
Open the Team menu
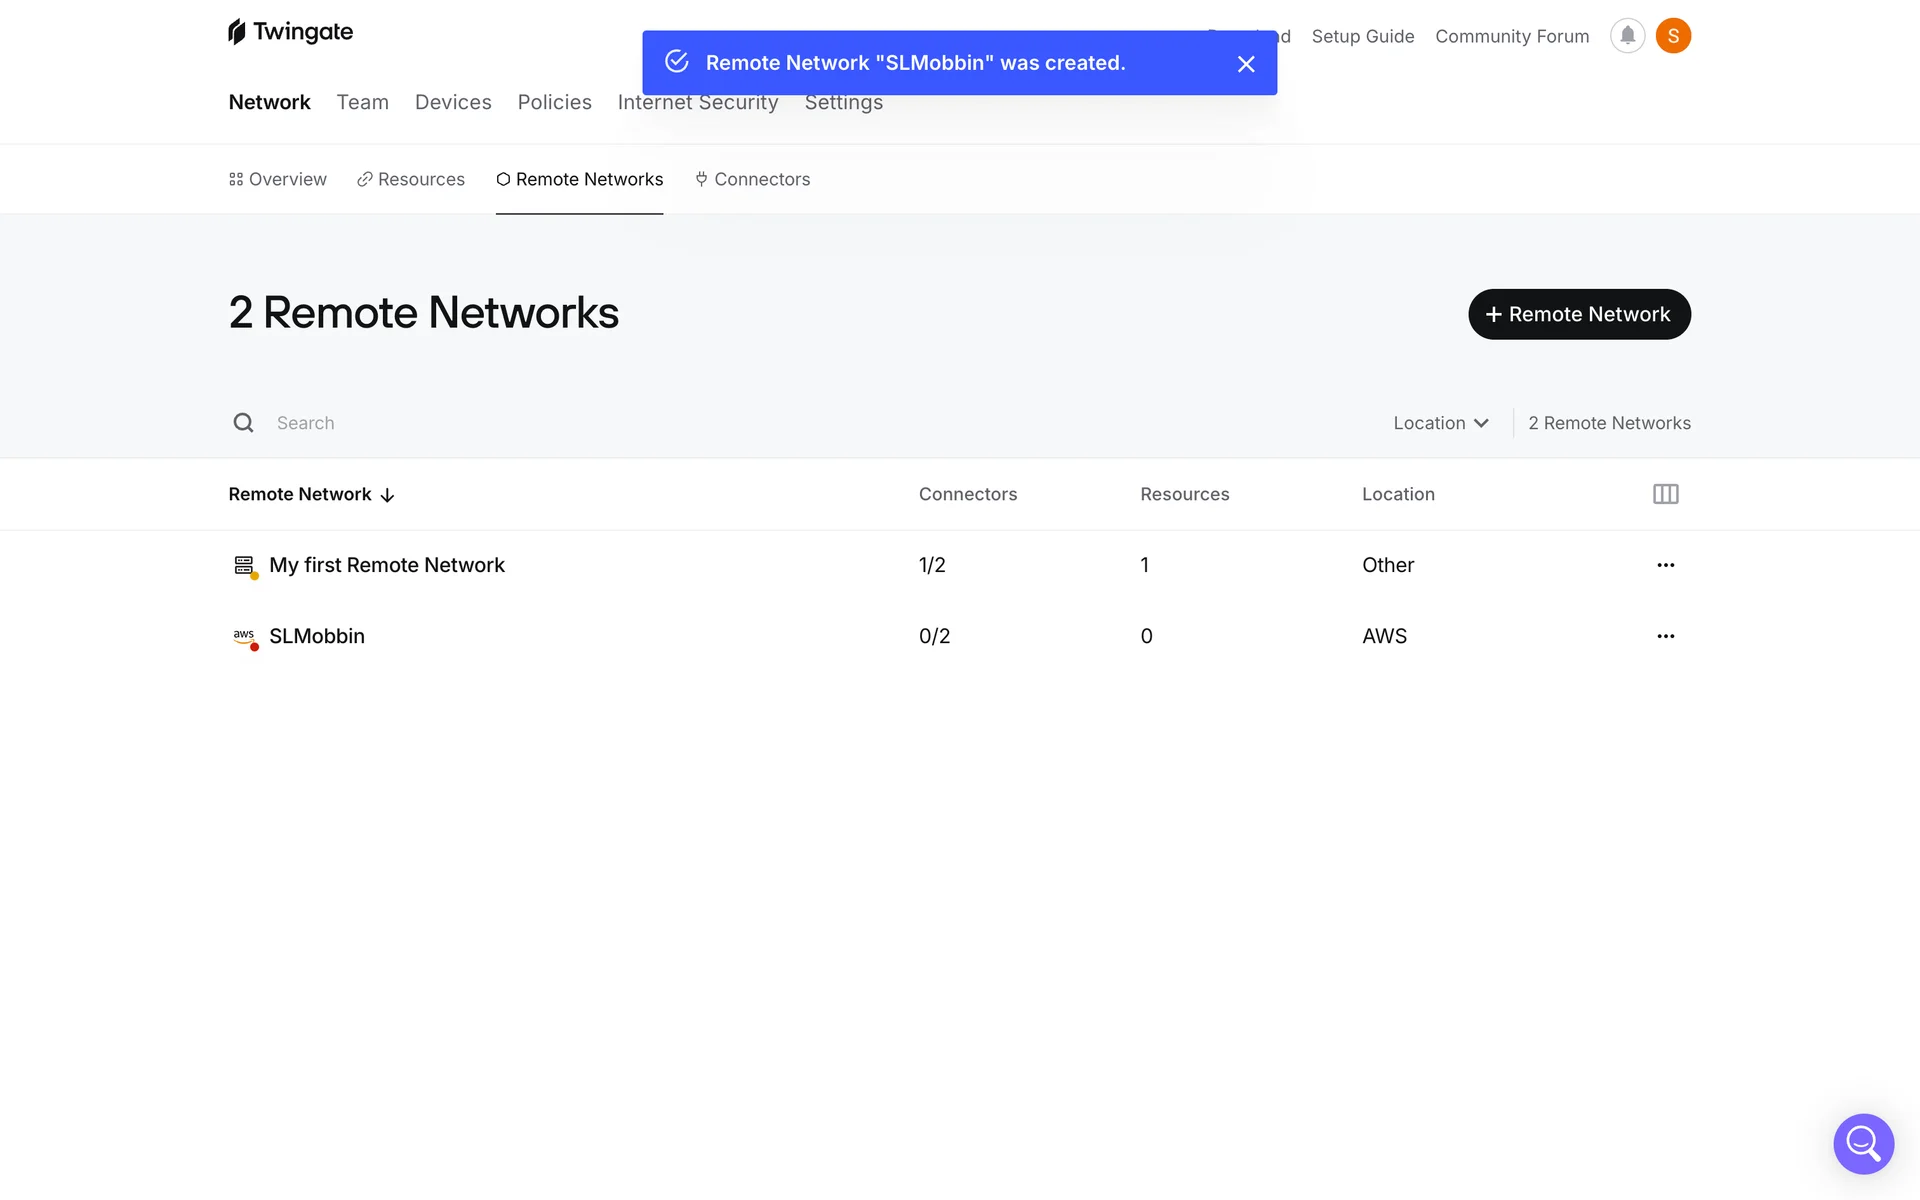tap(362, 102)
